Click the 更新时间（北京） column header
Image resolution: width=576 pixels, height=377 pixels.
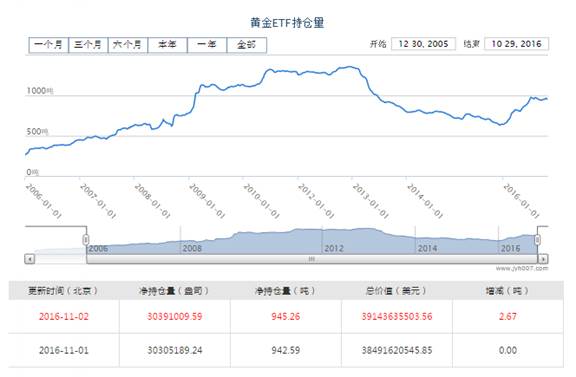(x=64, y=291)
